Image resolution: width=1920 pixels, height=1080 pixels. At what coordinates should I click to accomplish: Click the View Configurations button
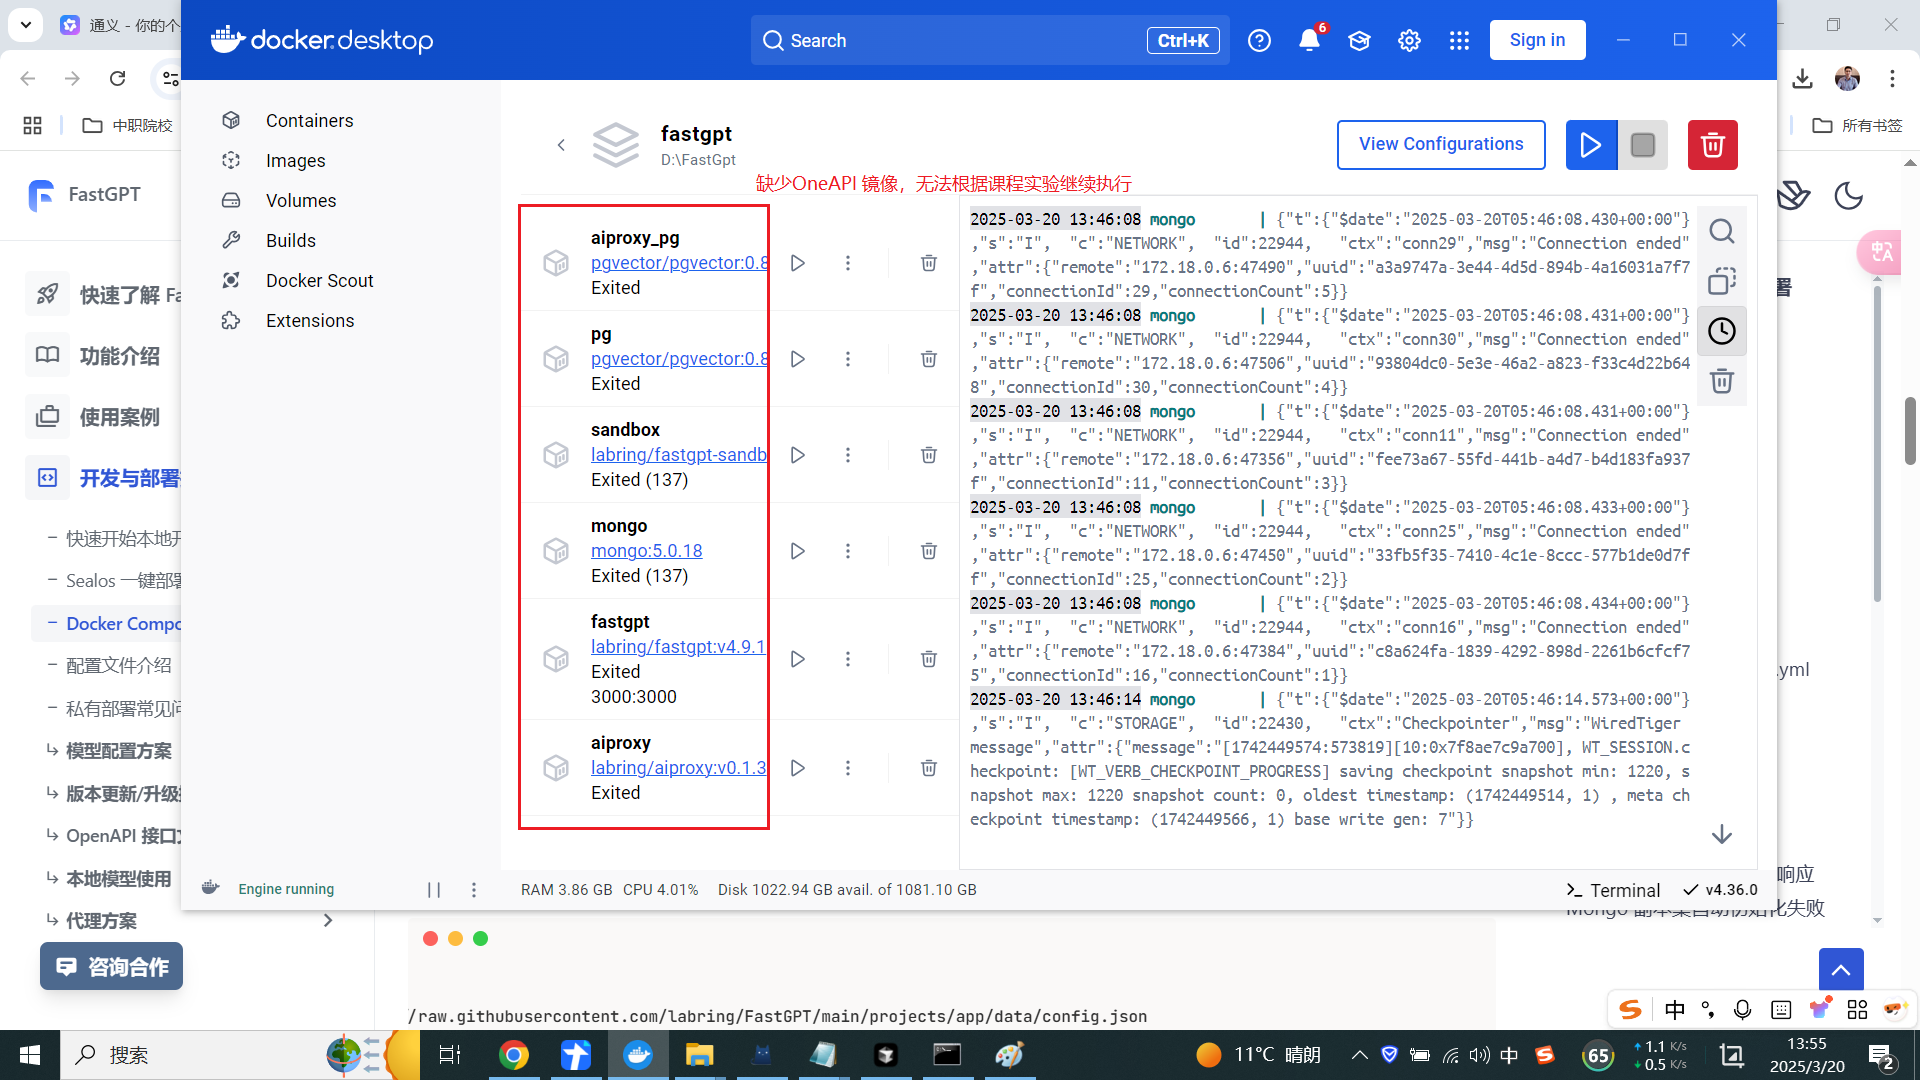coord(1440,145)
